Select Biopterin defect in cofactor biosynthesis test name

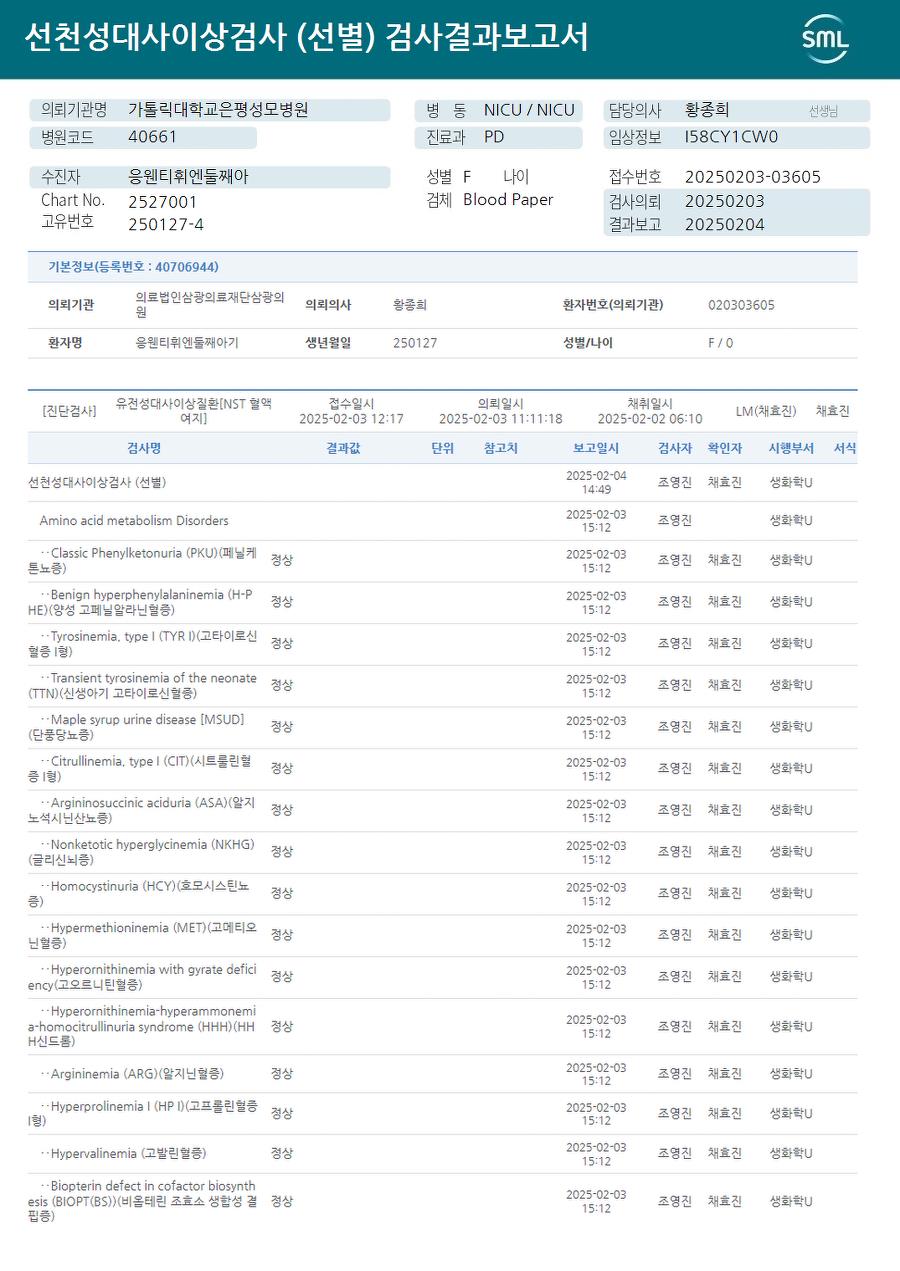click(142, 1201)
